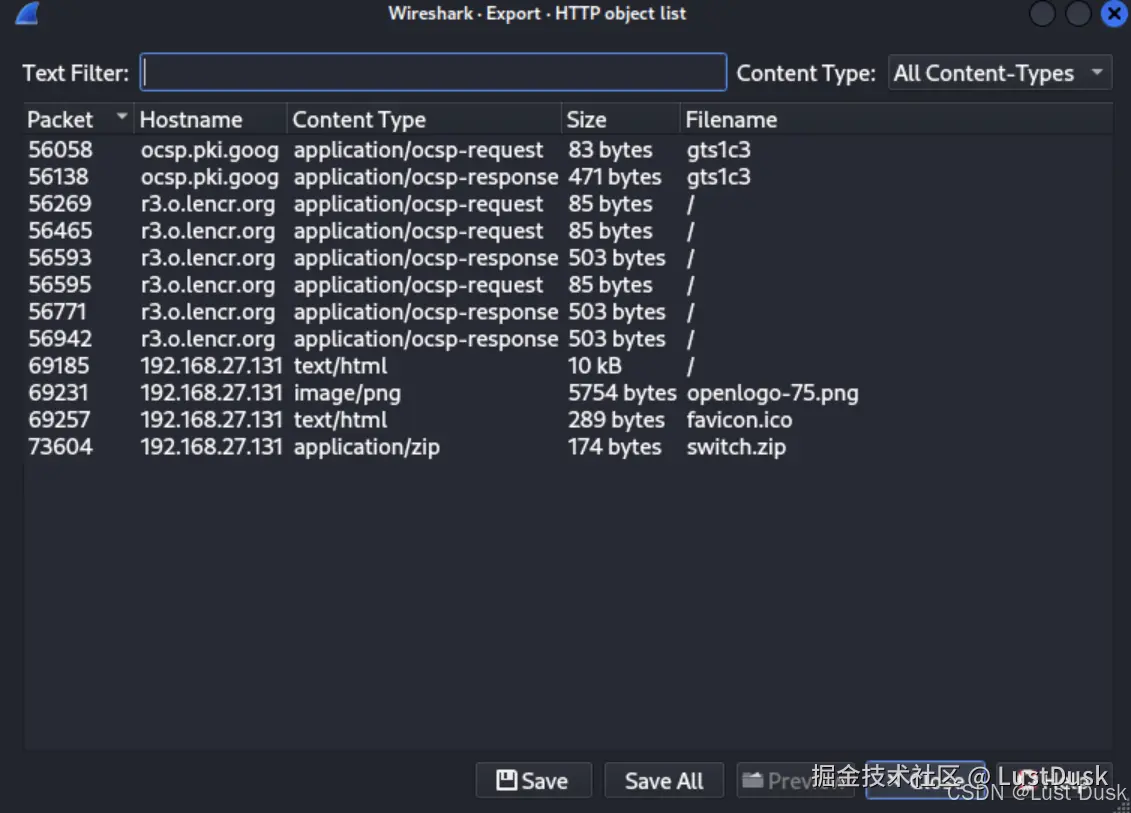Sort by the Content Type column header
1131x813 pixels.
423,119
